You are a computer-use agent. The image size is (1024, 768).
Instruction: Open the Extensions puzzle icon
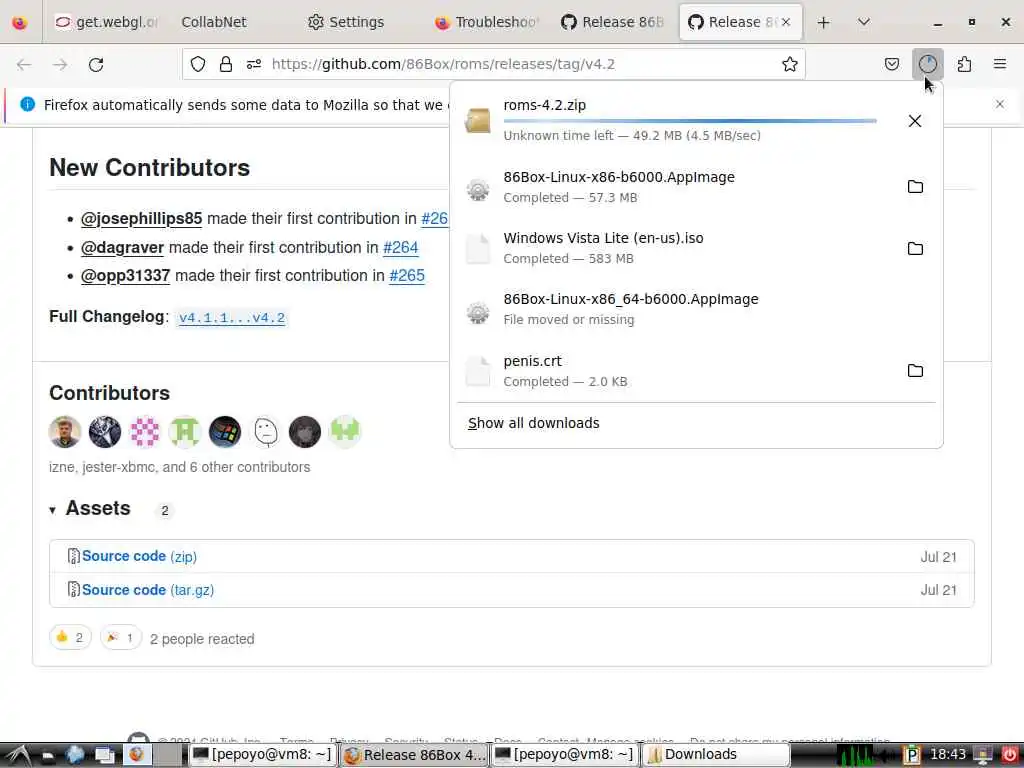(x=964, y=64)
